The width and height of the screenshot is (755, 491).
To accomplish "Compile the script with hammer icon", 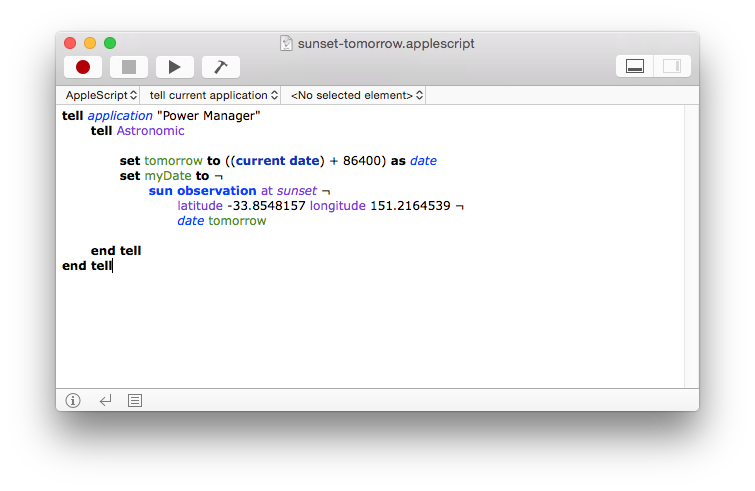I will 221,67.
